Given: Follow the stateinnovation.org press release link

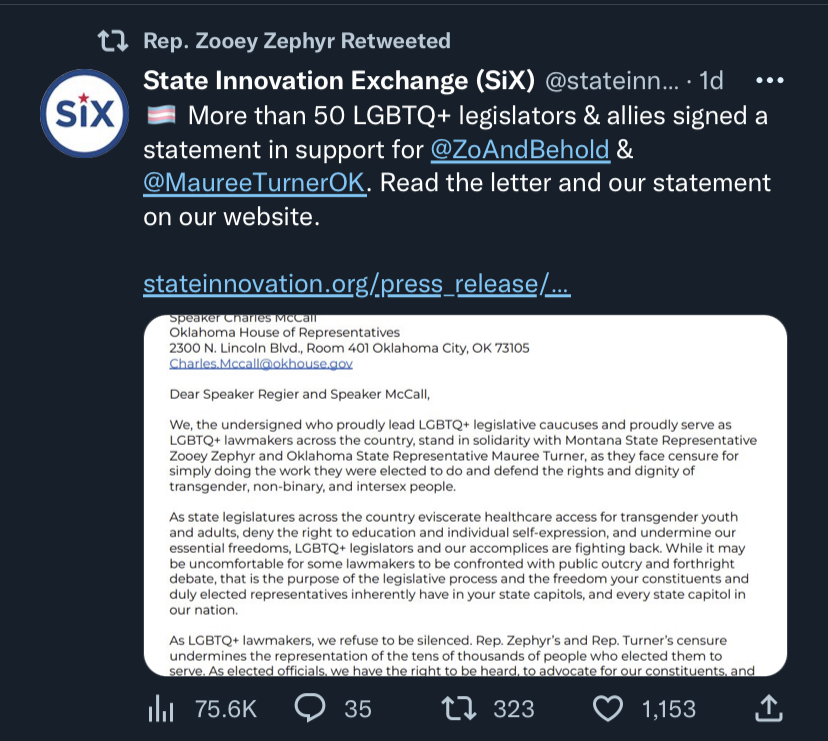Looking at the screenshot, I should [x=356, y=284].
